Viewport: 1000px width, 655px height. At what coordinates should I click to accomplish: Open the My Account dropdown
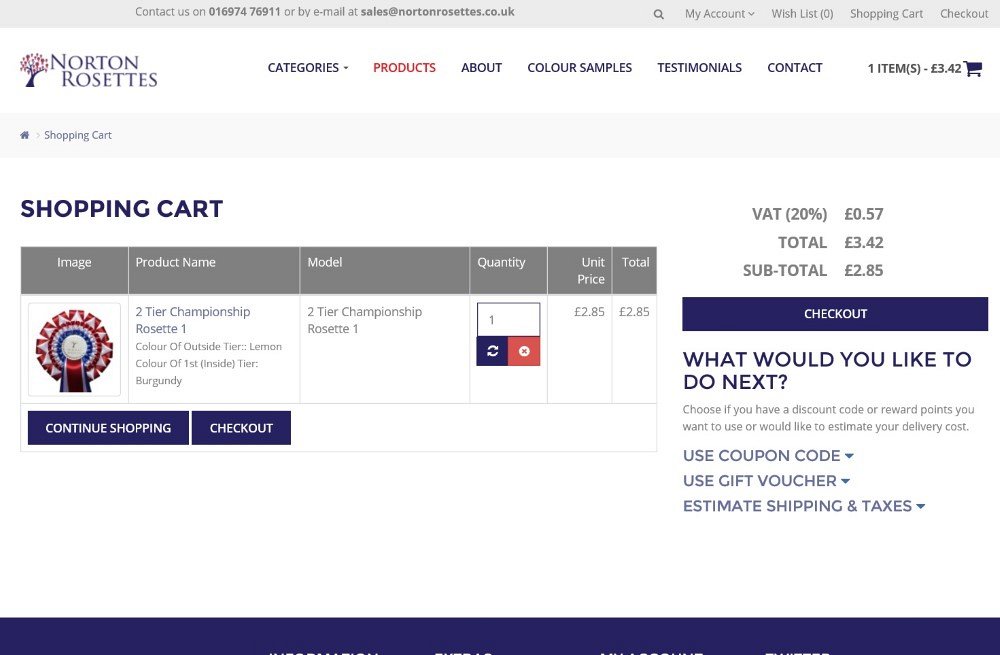tap(719, 14)
